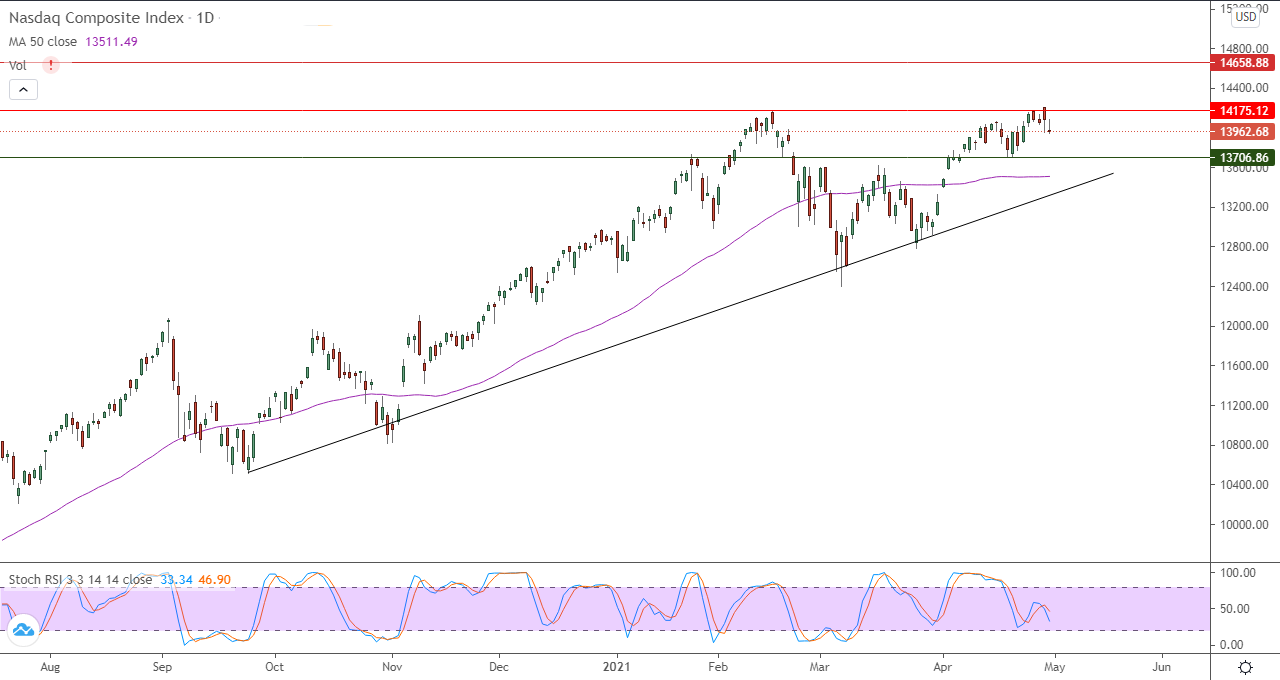Click the 1D interval label
This screenshot has width=1280, height=680.
click(205, 18)
